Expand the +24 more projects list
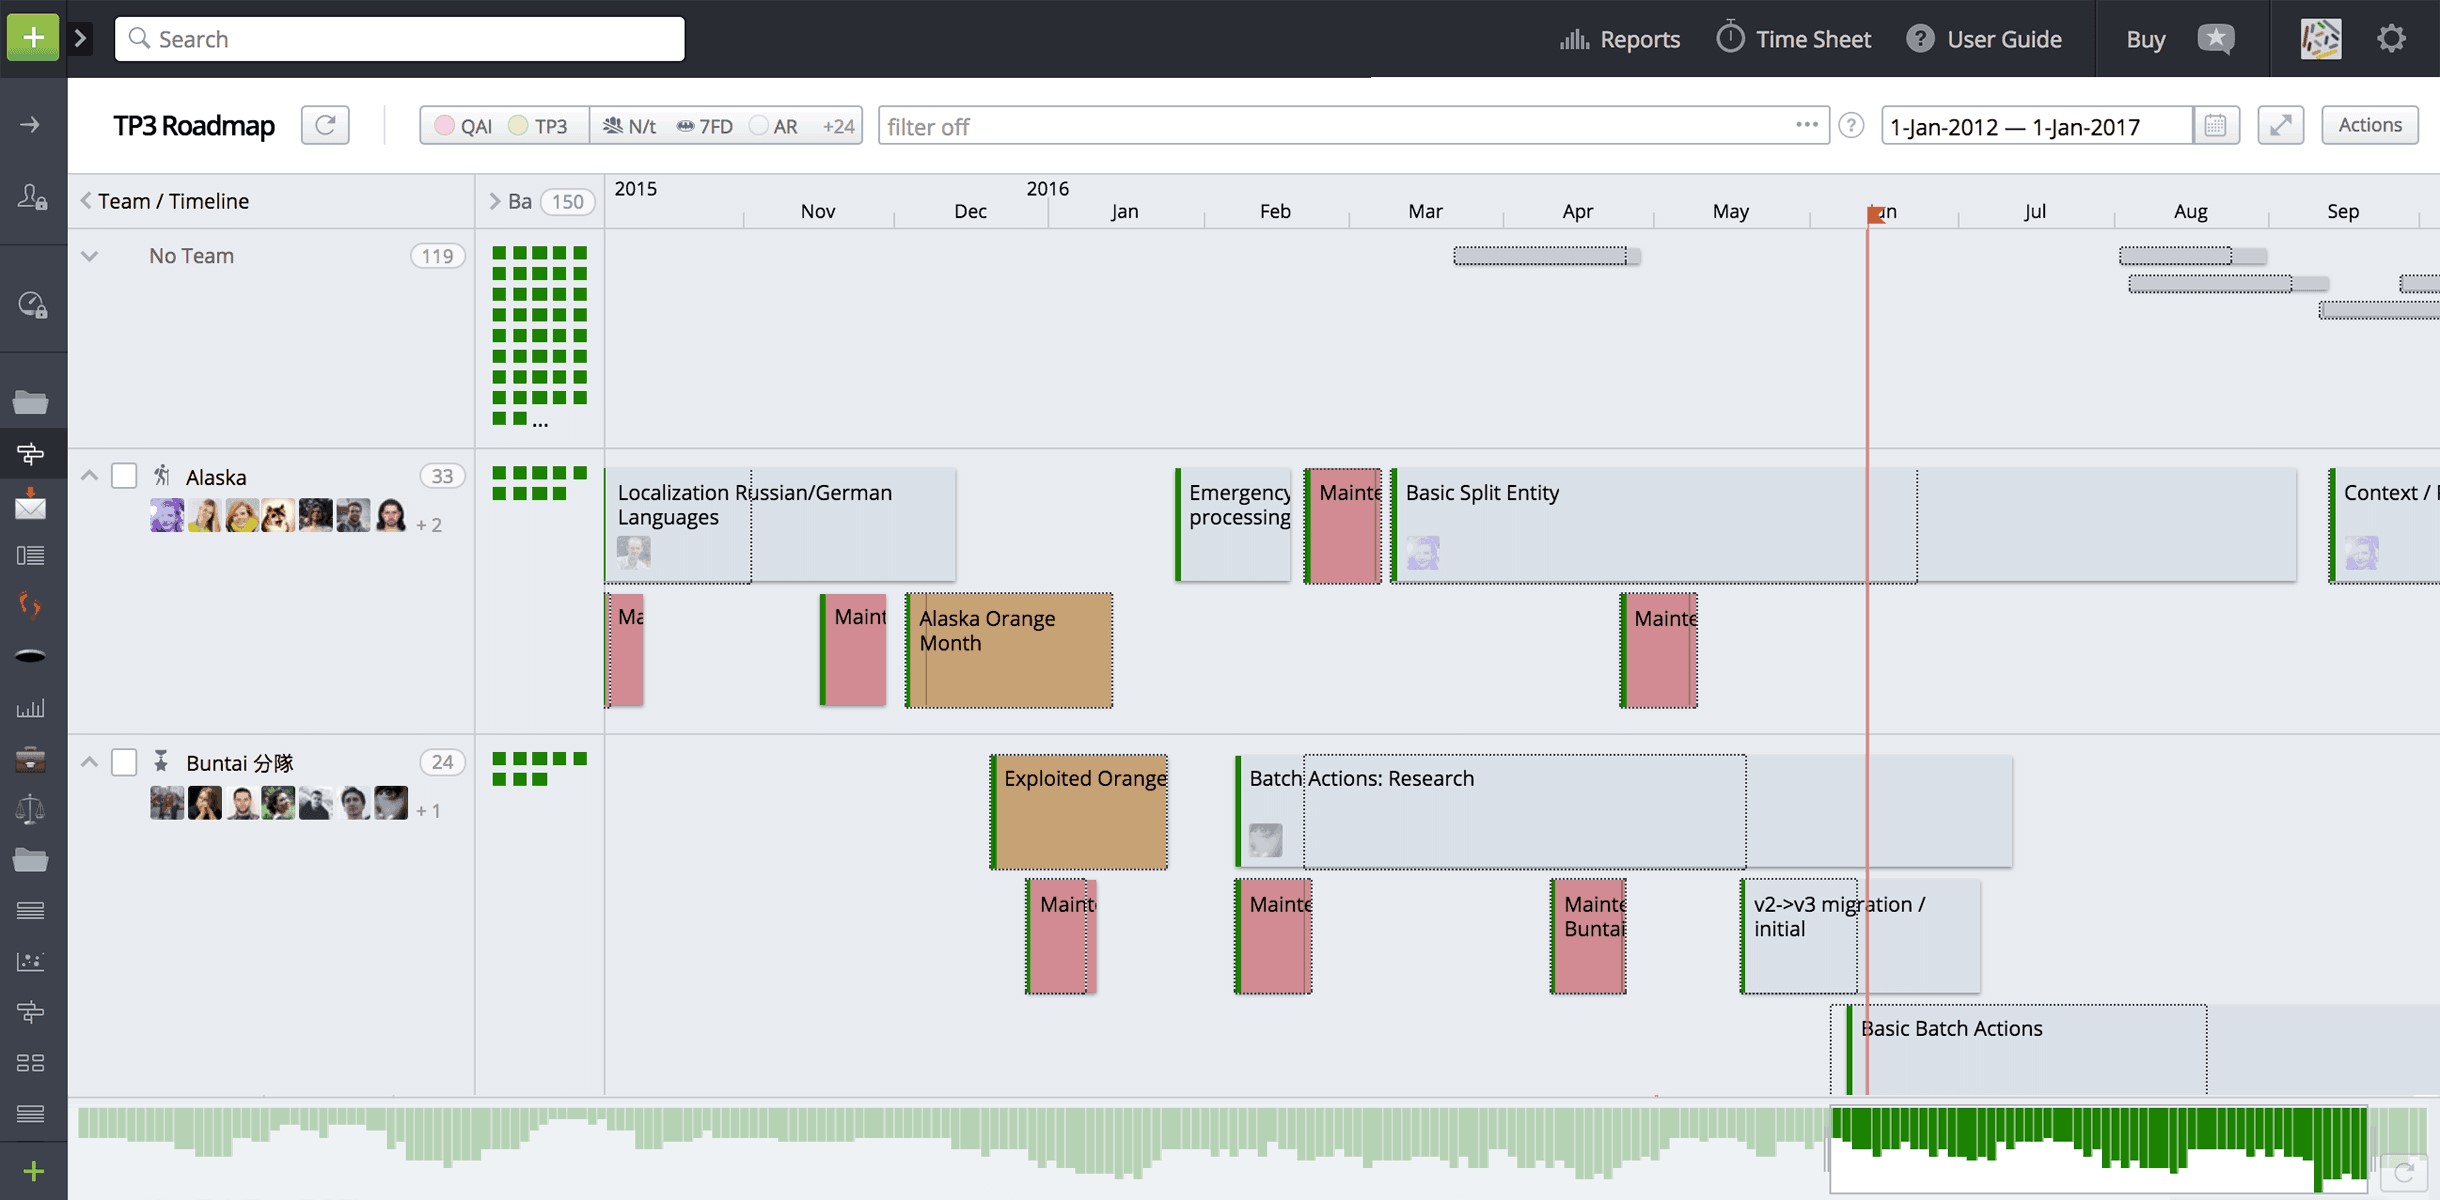Image resolution: width=2440 pixels, height=1200 pixels. [x=838, y=126]
